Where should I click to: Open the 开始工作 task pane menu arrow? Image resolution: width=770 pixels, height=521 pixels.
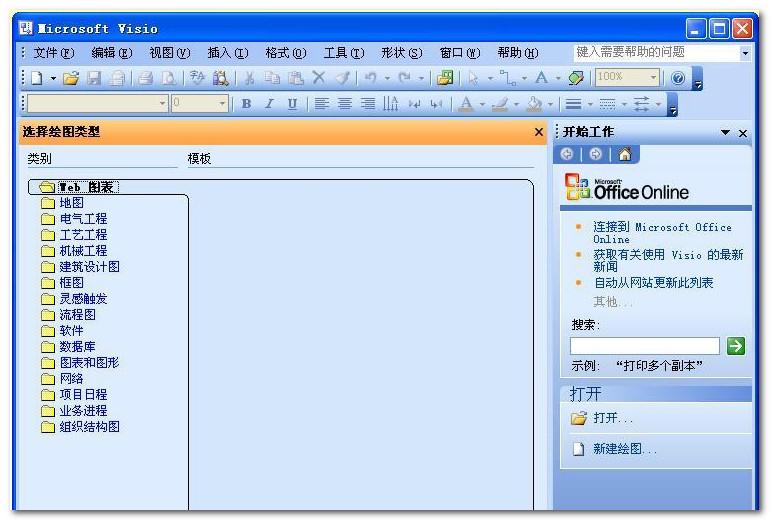point(725,133)
